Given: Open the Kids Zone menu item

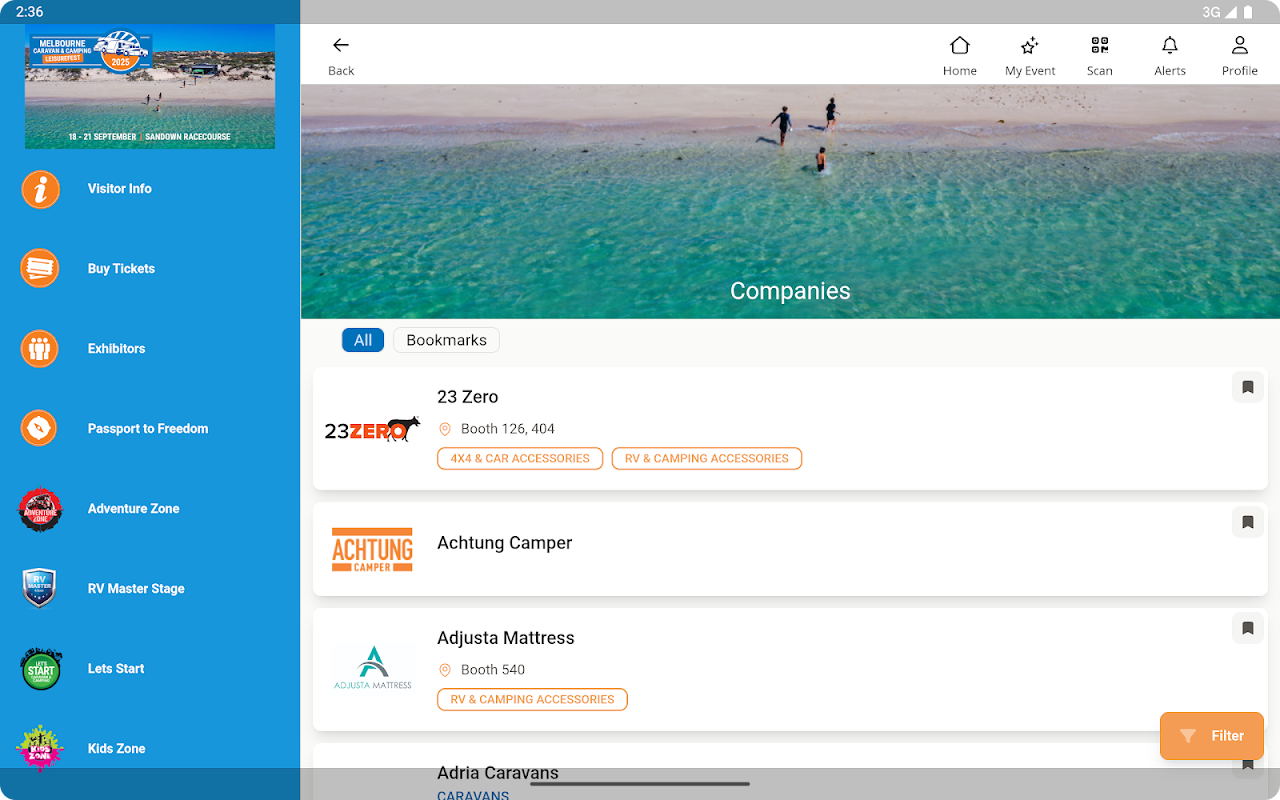Looking at the screenshot, I should tap(150, 748).
